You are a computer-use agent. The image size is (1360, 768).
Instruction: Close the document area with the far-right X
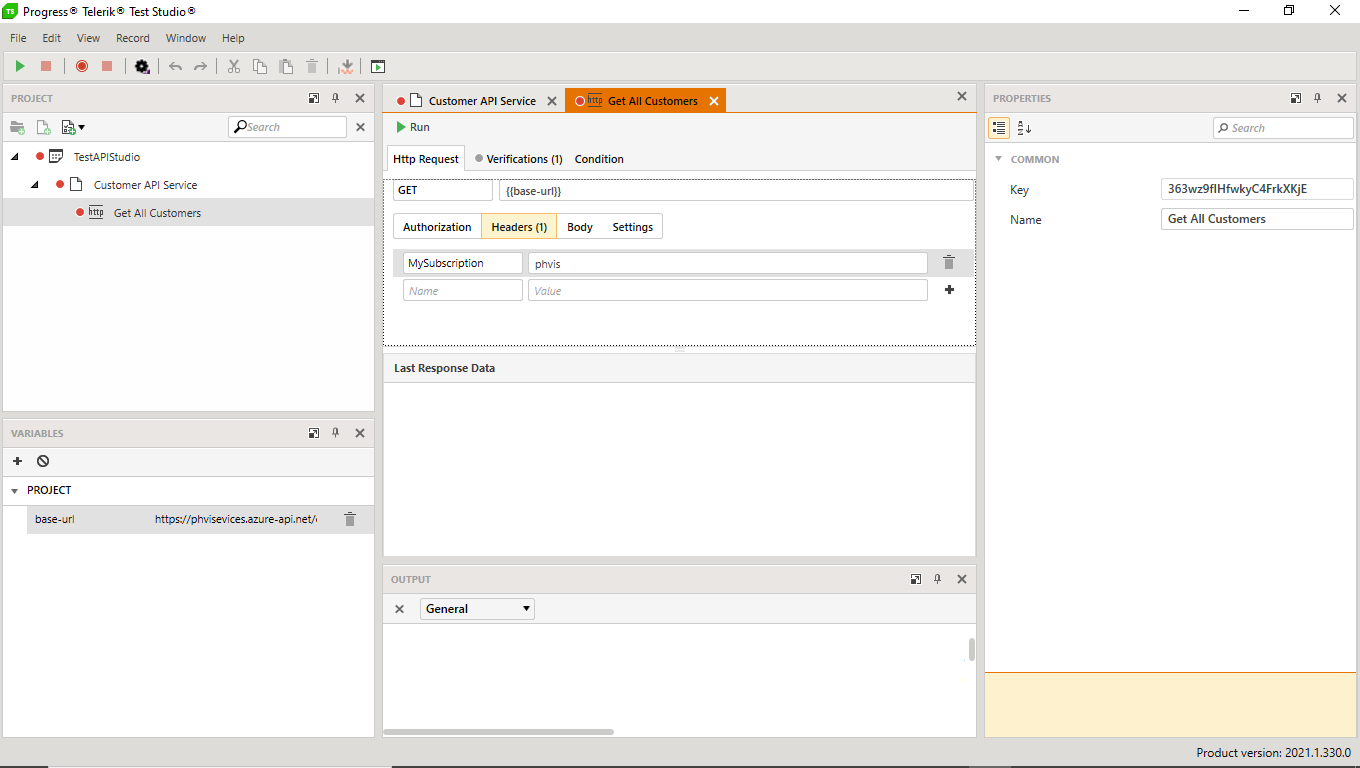click(962, 97)
